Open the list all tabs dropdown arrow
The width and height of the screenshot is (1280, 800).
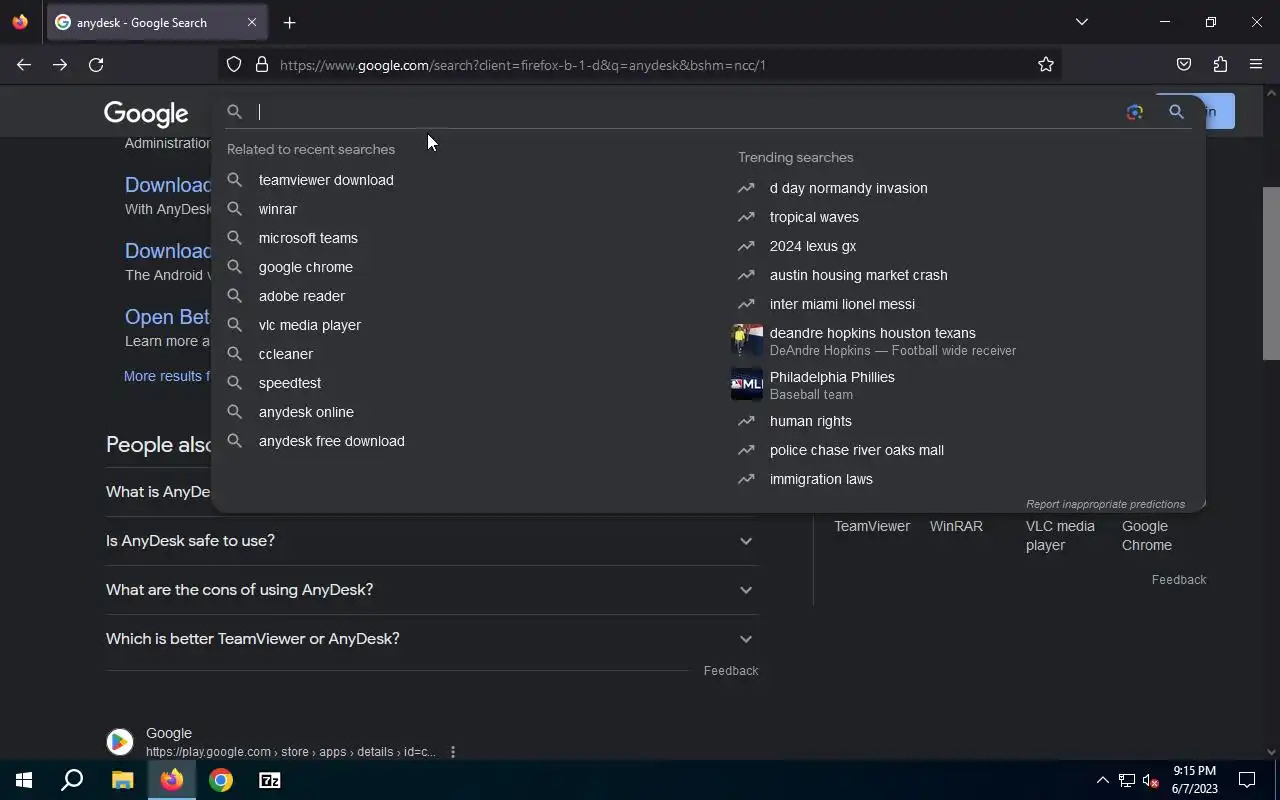tap(1081, 22)
